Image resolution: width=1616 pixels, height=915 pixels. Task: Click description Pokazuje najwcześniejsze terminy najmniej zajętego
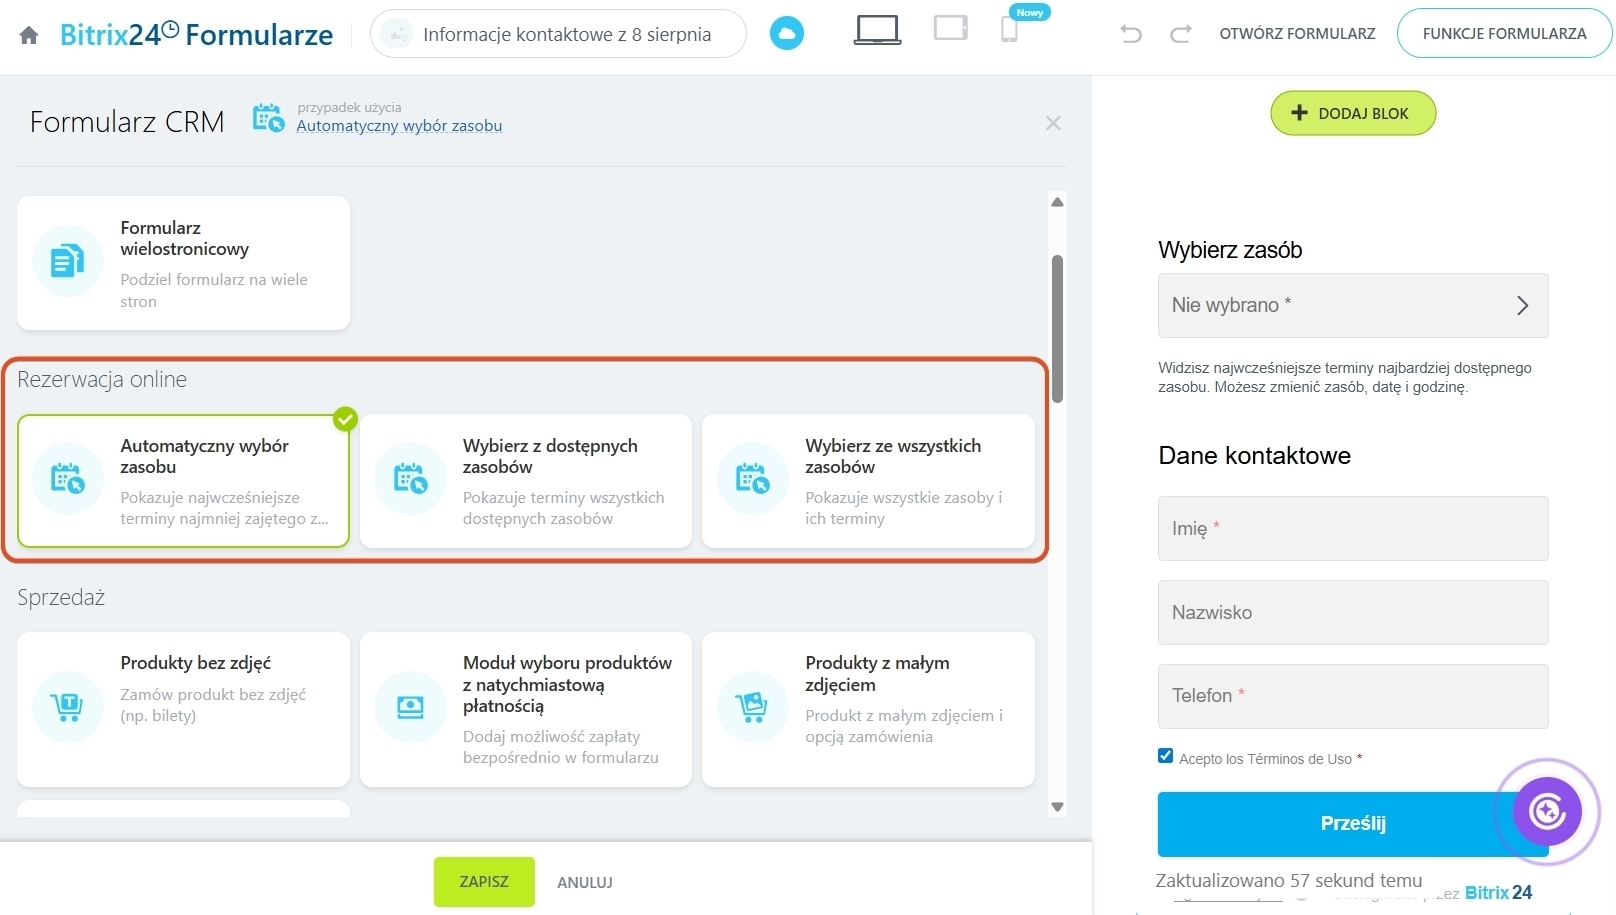coord(224,508)
